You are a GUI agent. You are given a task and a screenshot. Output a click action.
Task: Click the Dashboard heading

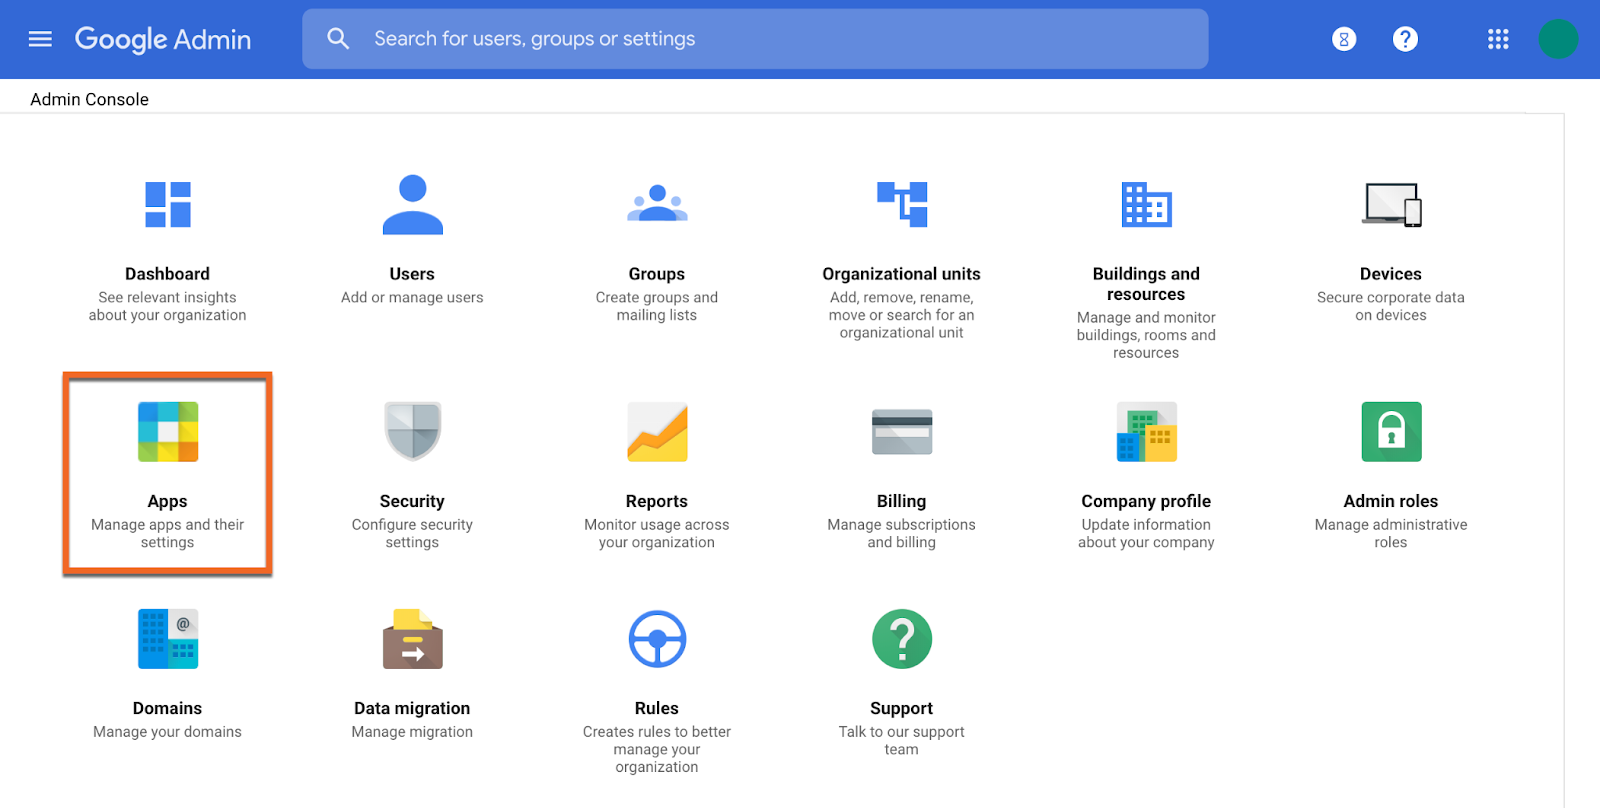(167, 274)
